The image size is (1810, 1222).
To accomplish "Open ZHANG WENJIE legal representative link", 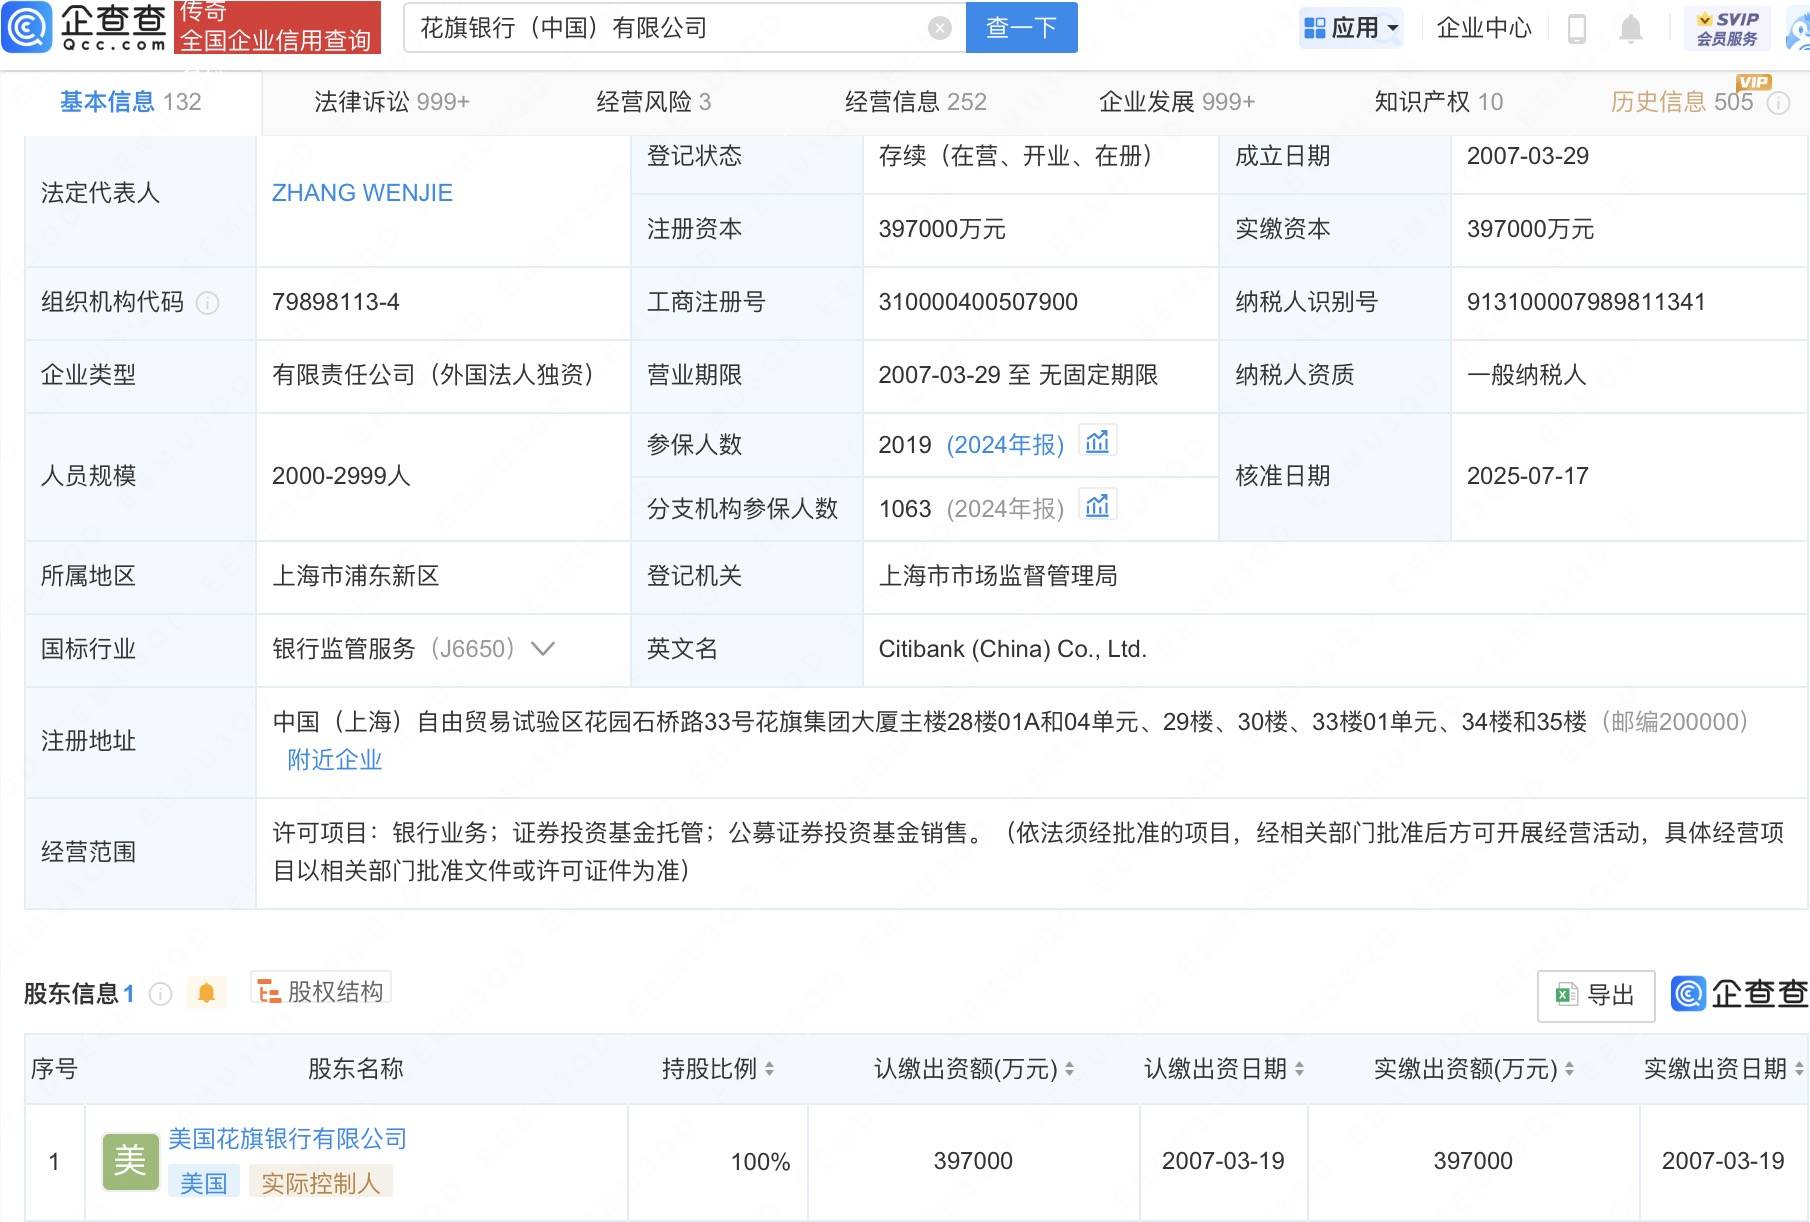I will [x=362, y=193].
